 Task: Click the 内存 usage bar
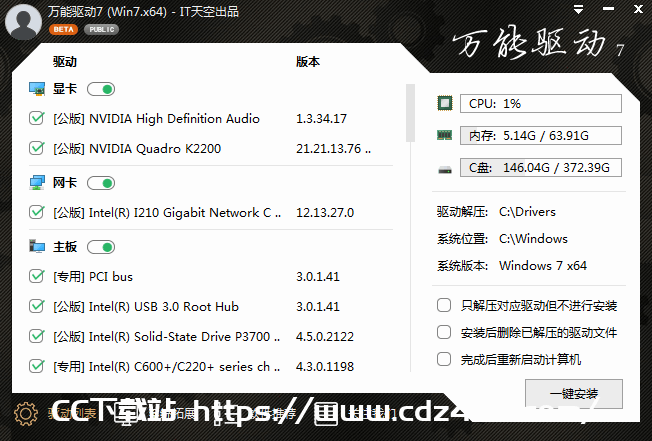coord(541,136)
